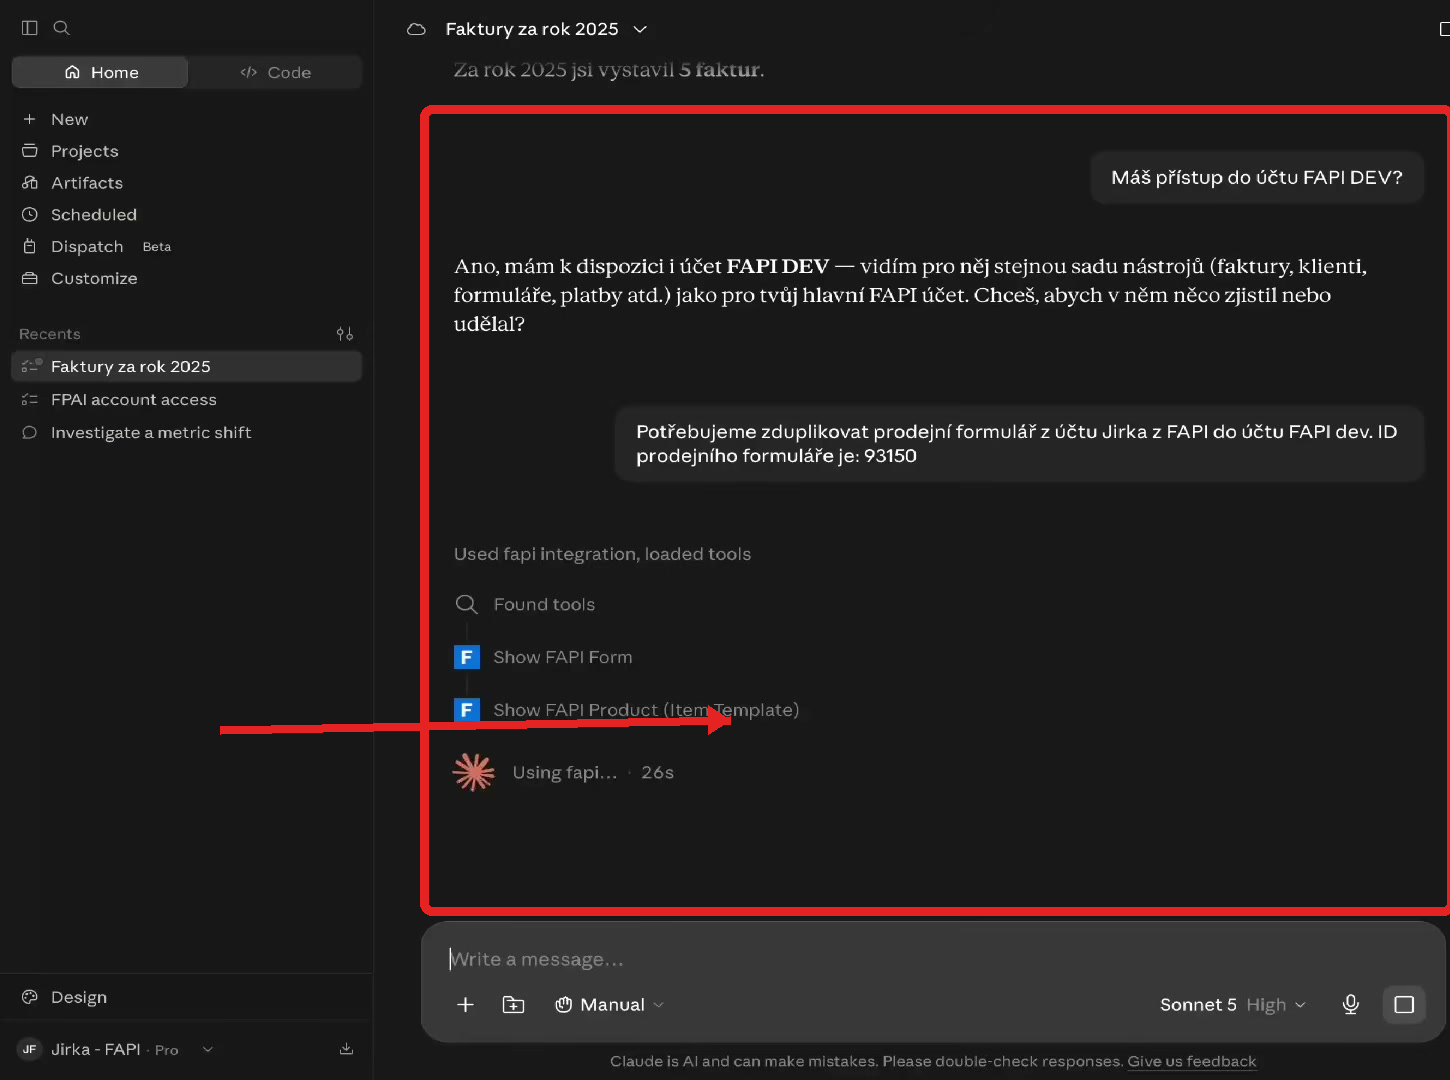Click the stop response button
The image size is (1450, 1080).
click(x=1404, y=1005)
